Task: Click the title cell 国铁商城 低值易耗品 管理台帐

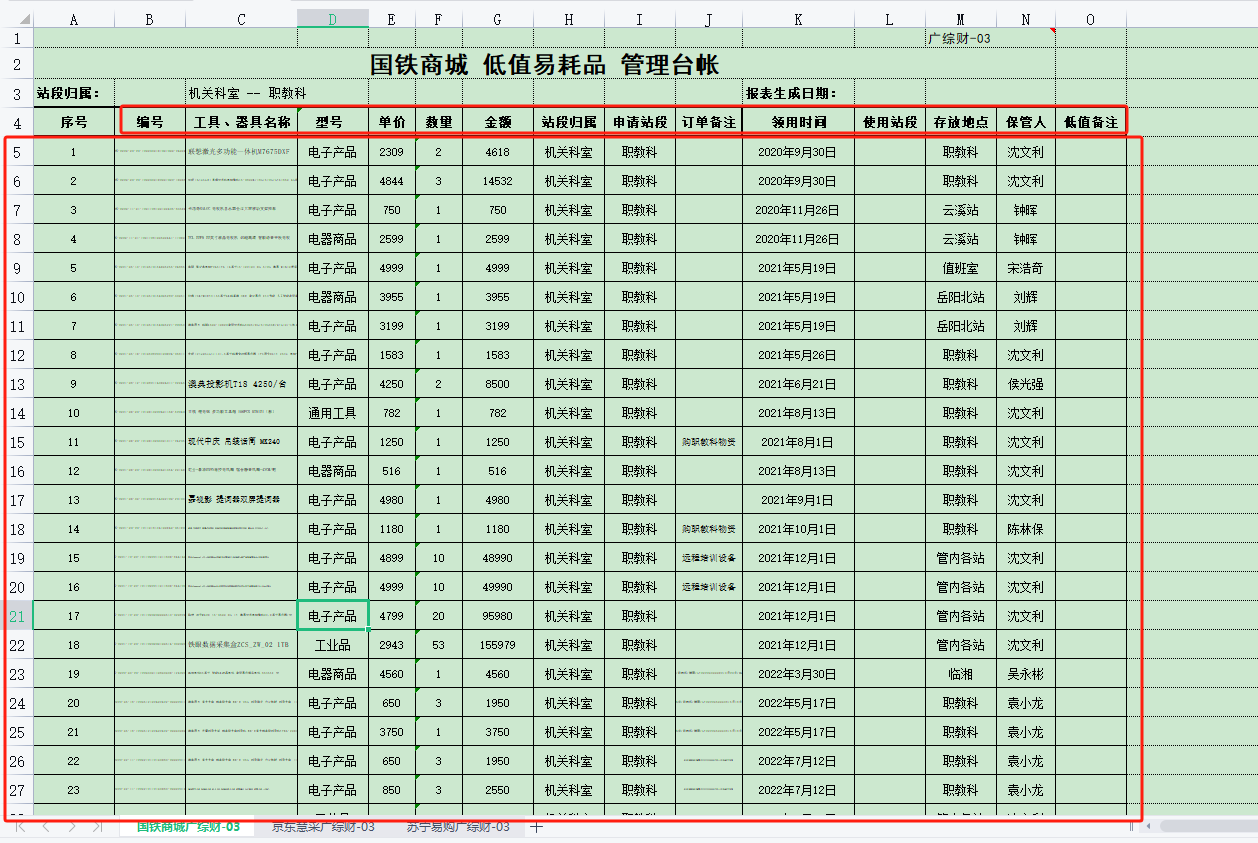Action: click(545, 66)
